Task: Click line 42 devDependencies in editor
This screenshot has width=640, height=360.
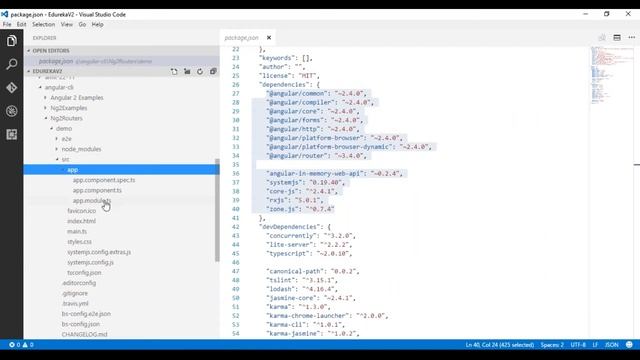Action: (x=294, y=227)
